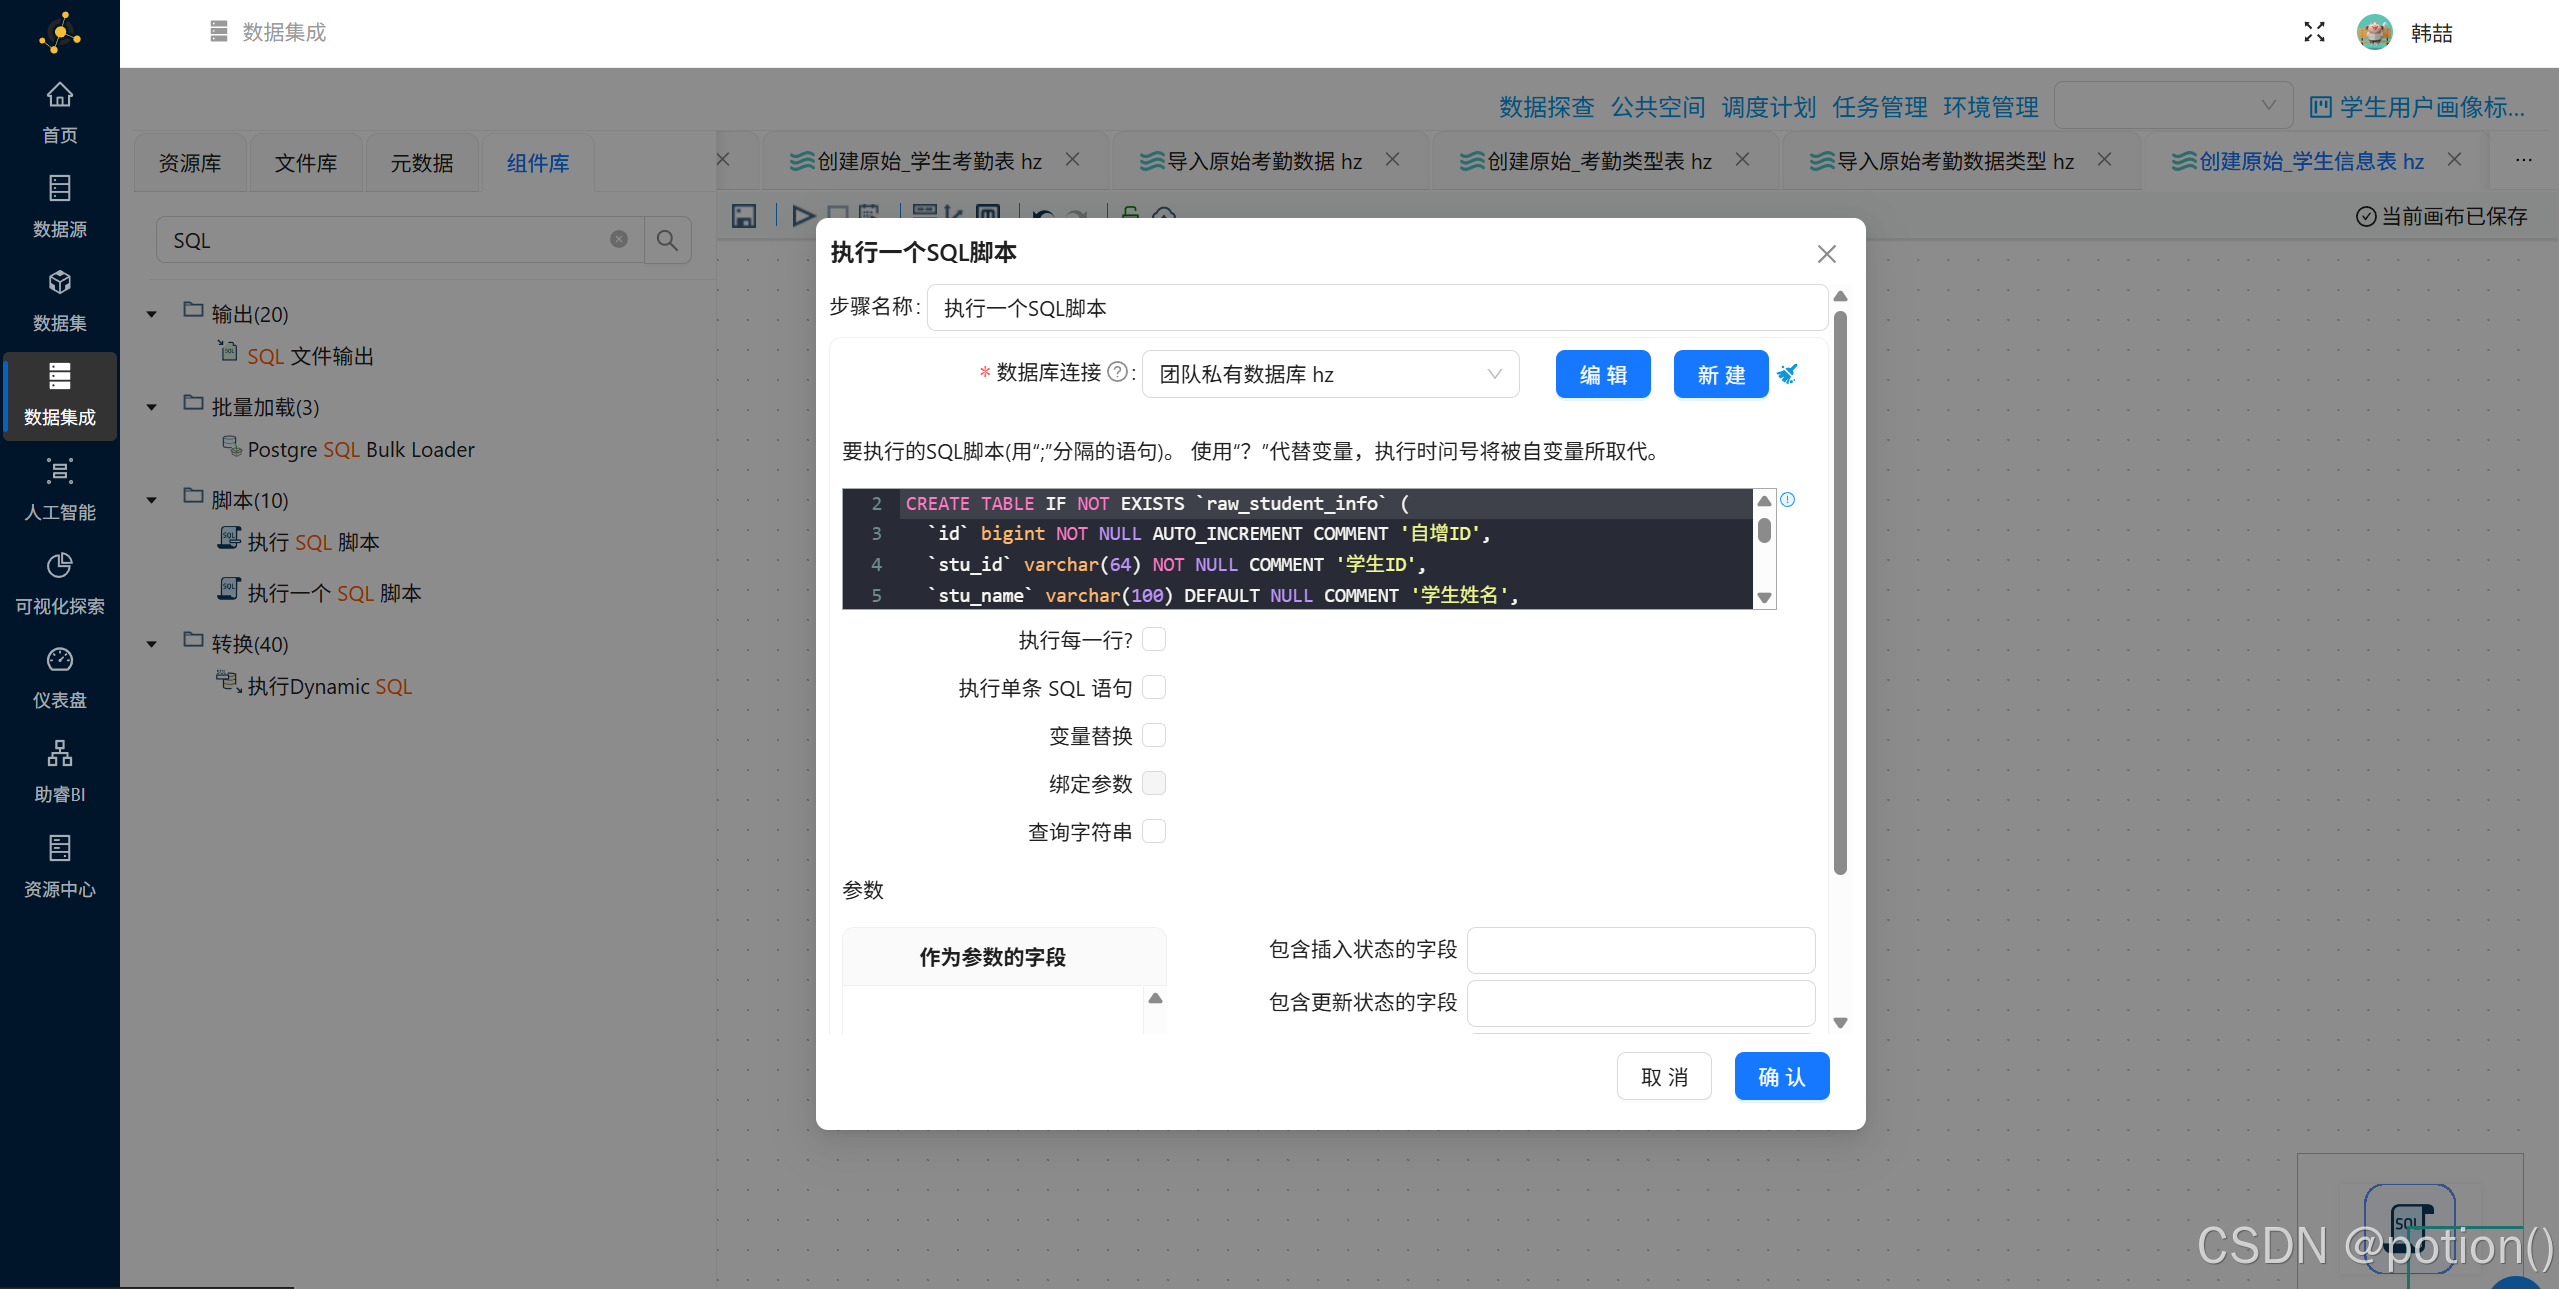The height and width of the screenshot is (1289, 2559).
Task: Open the 导入原始考勤数据类型 hz tab
Action: click(1942, 161)
